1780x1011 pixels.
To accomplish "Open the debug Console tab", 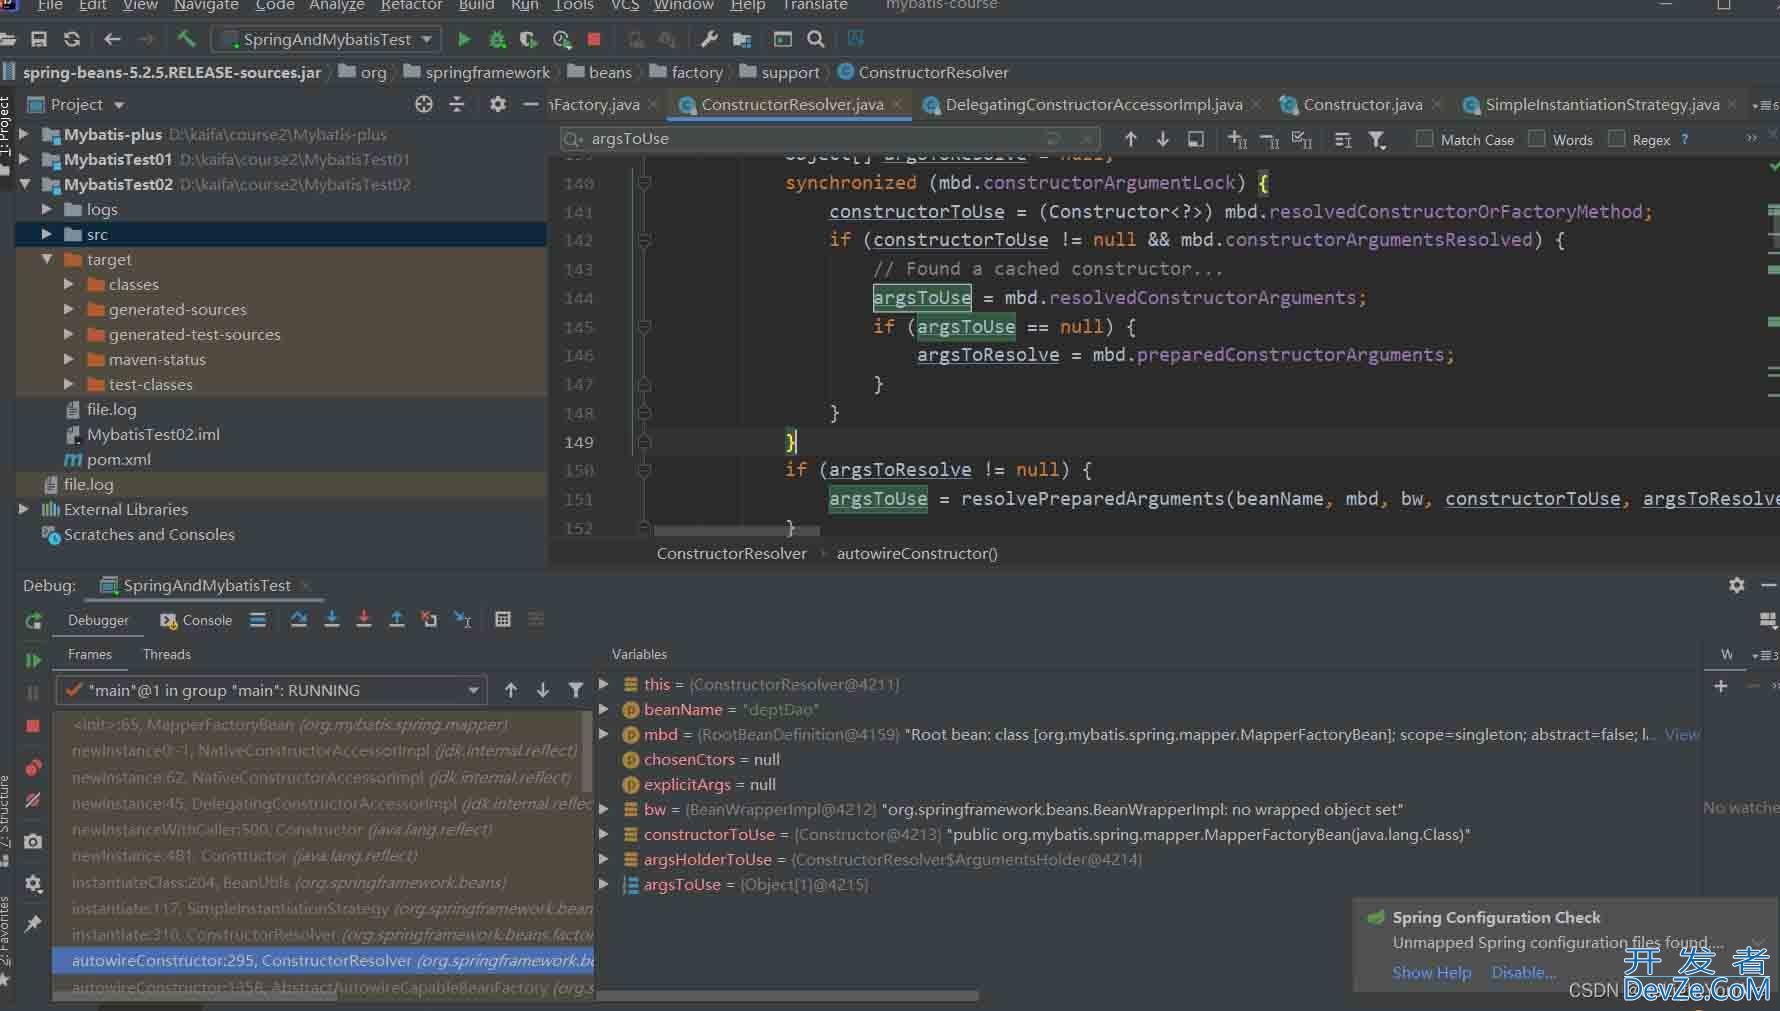I will pyautogui.click(x=196, y=620).
